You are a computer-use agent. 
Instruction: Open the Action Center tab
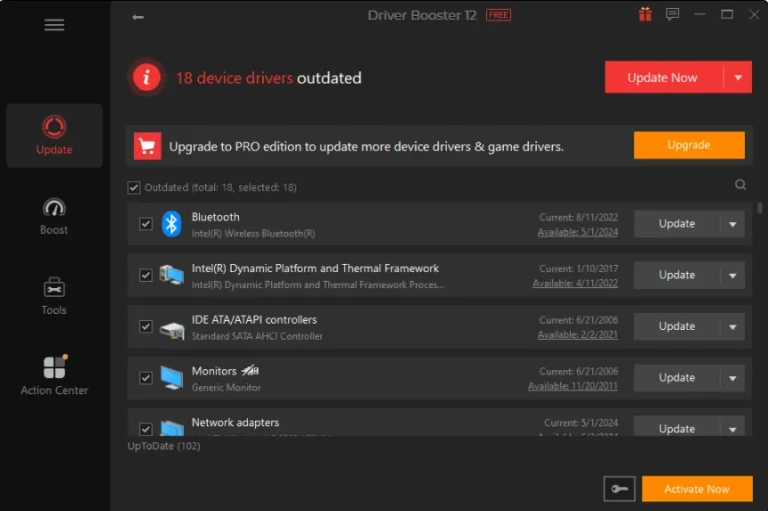tap(54, 375)
